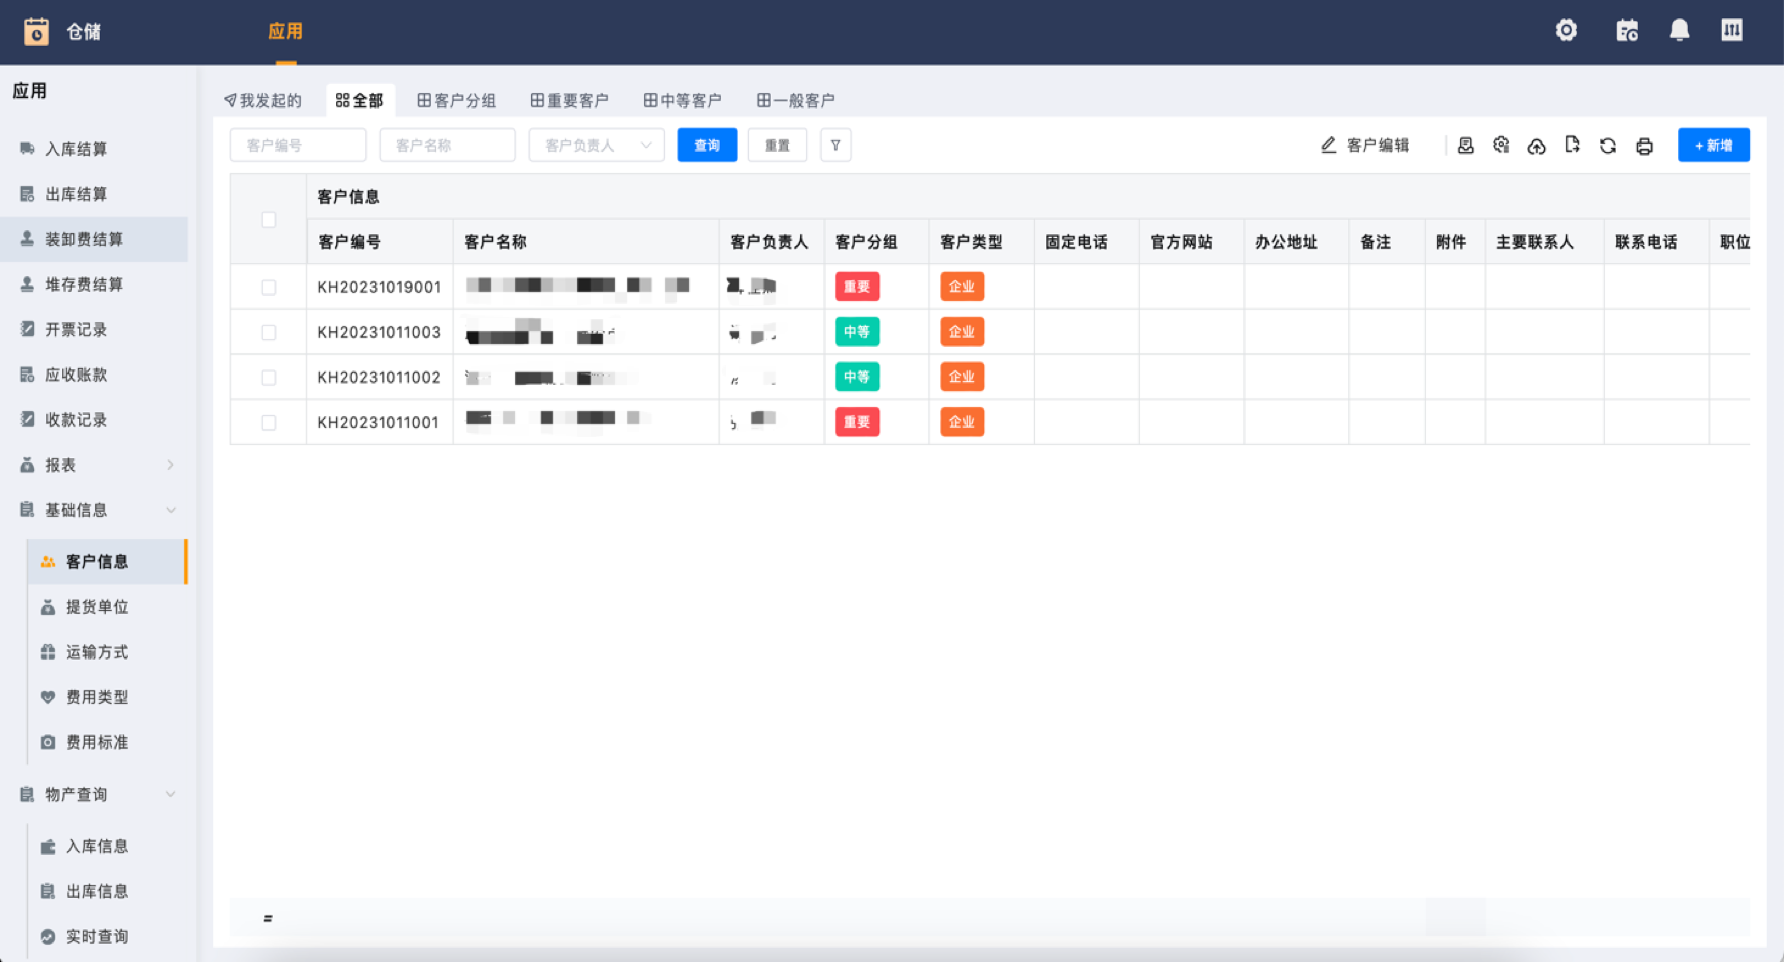Open the notification bell in header
1784x962 pixels.
pos(1679,30)
